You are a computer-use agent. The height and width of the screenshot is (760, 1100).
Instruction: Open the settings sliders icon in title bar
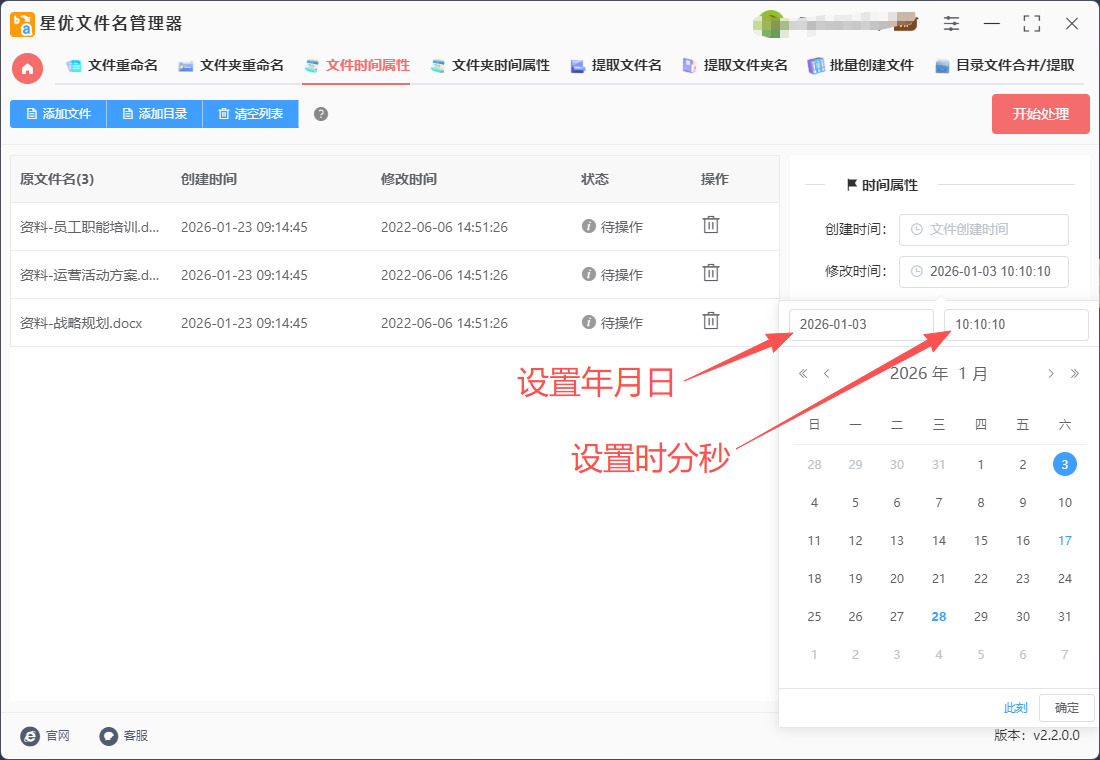click(x=951, y=23)
